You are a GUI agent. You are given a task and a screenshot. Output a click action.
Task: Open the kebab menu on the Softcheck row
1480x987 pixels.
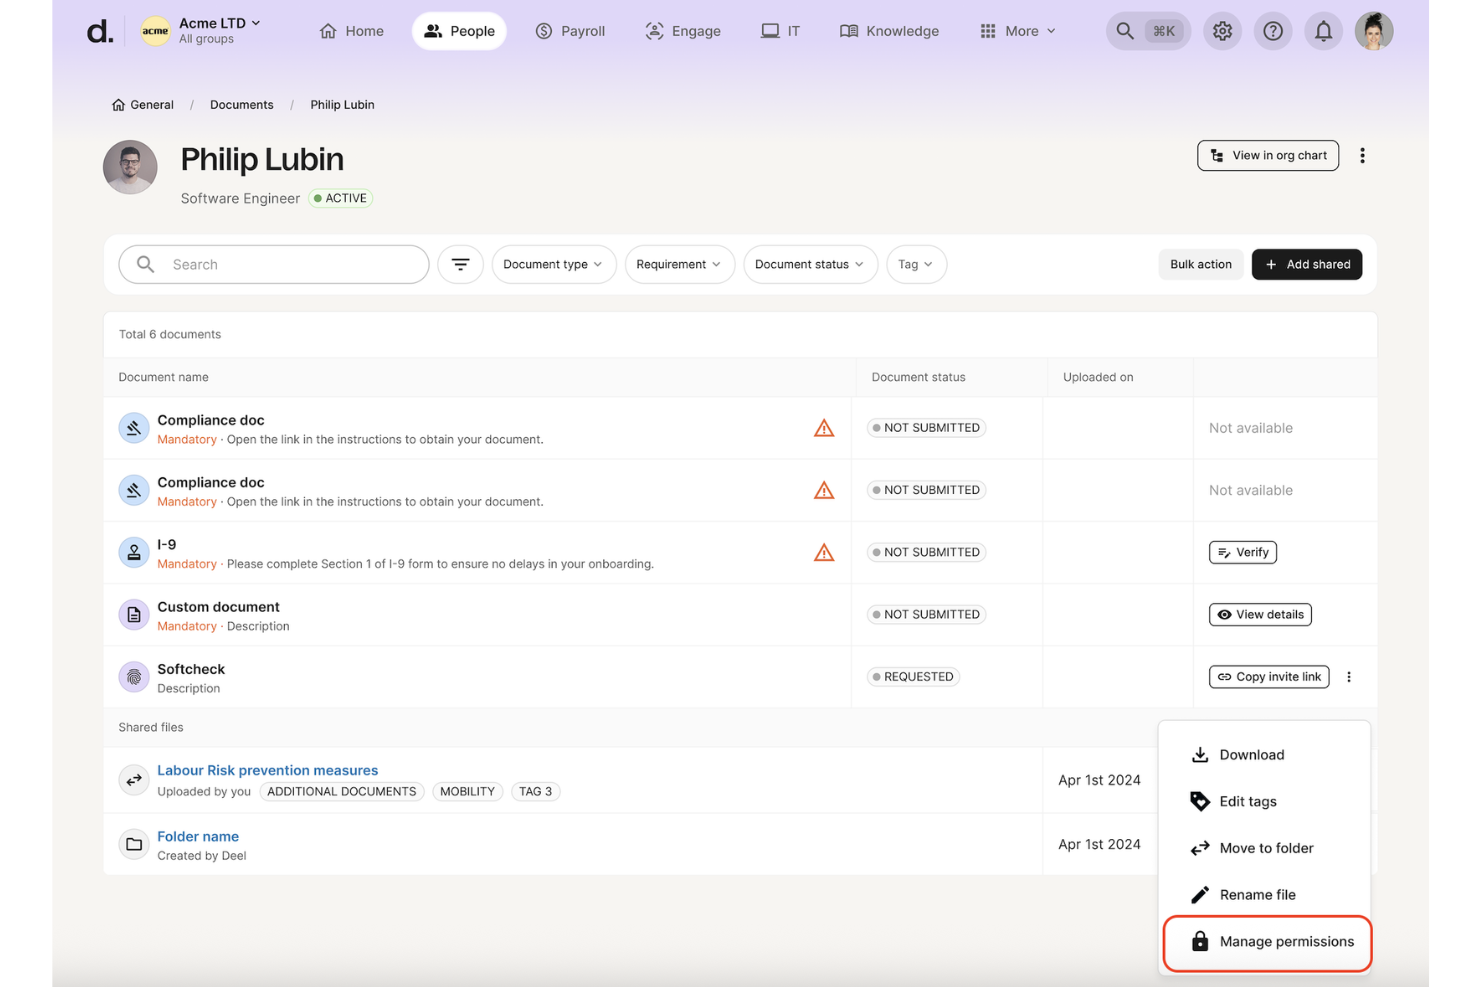(1349, 676)
